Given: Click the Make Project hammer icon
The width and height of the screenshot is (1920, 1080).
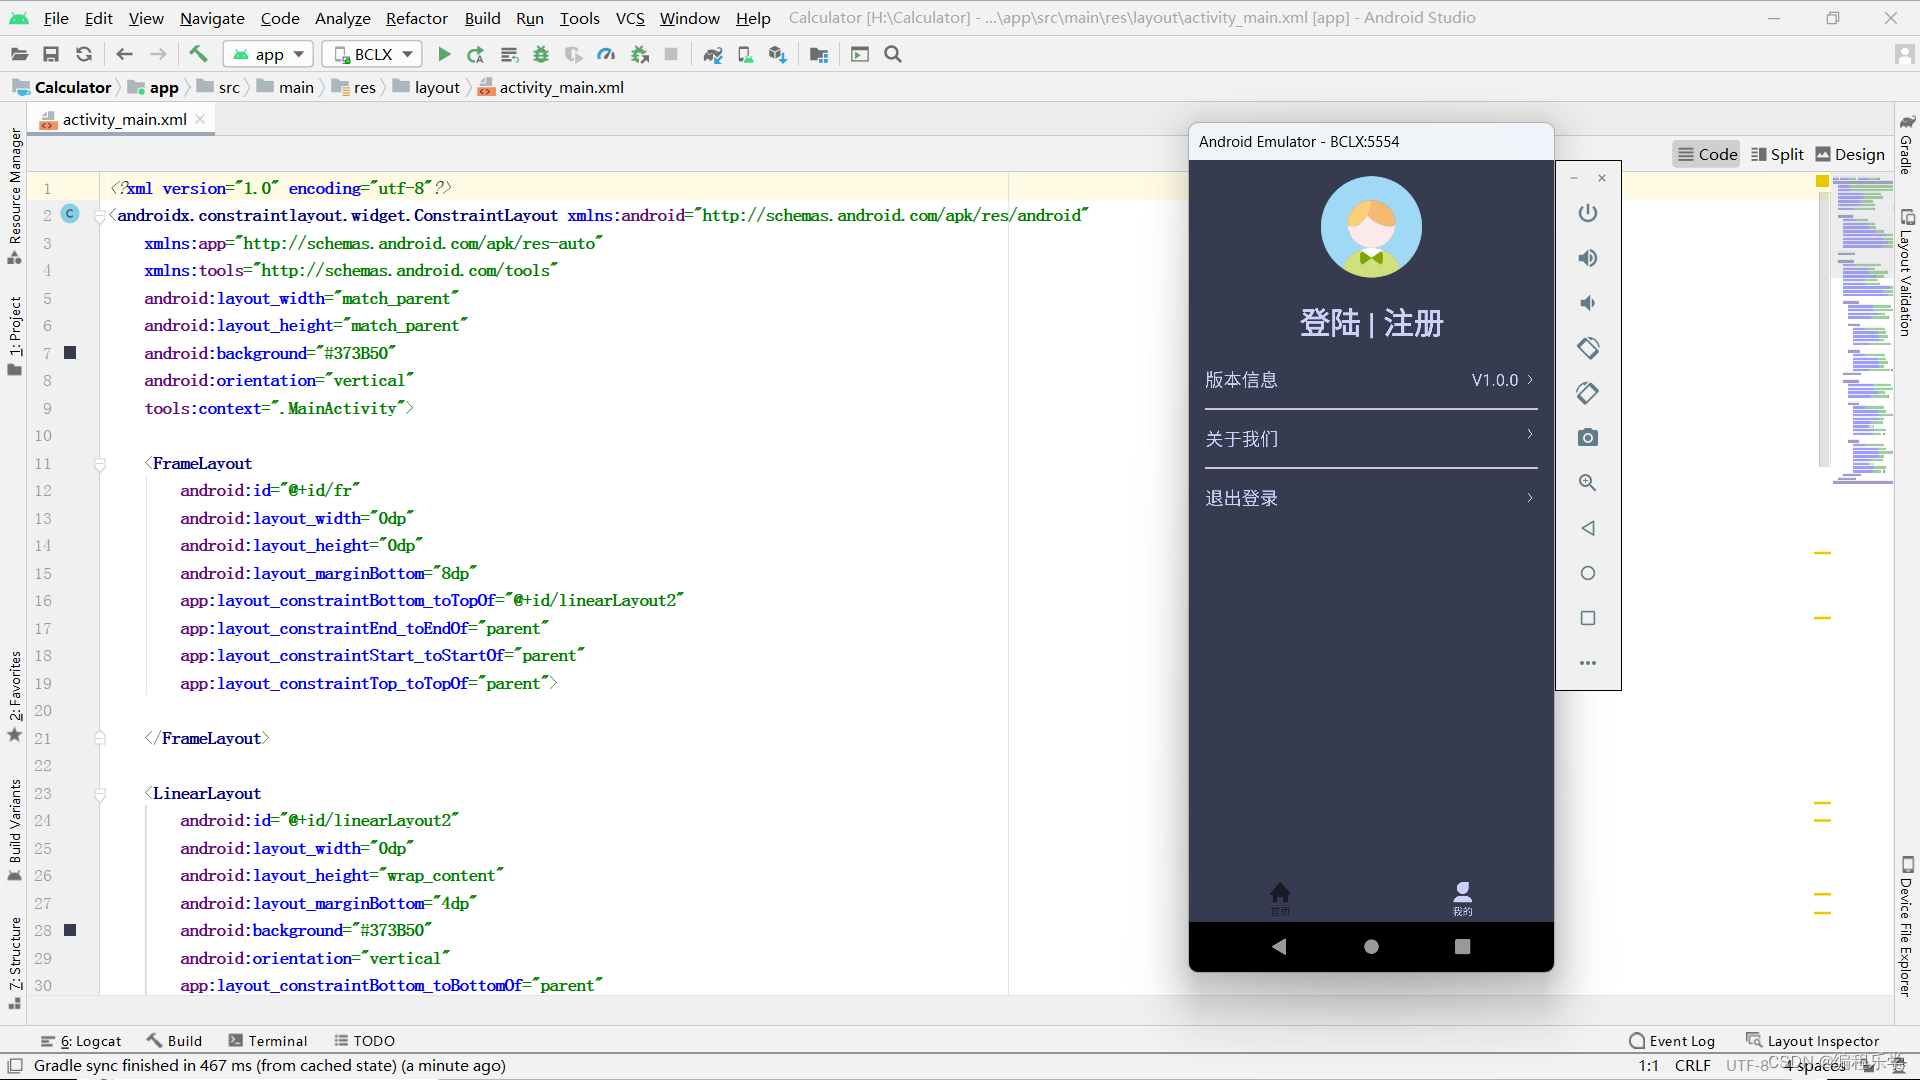Looking at the screenshot, I should coord(198,54).
